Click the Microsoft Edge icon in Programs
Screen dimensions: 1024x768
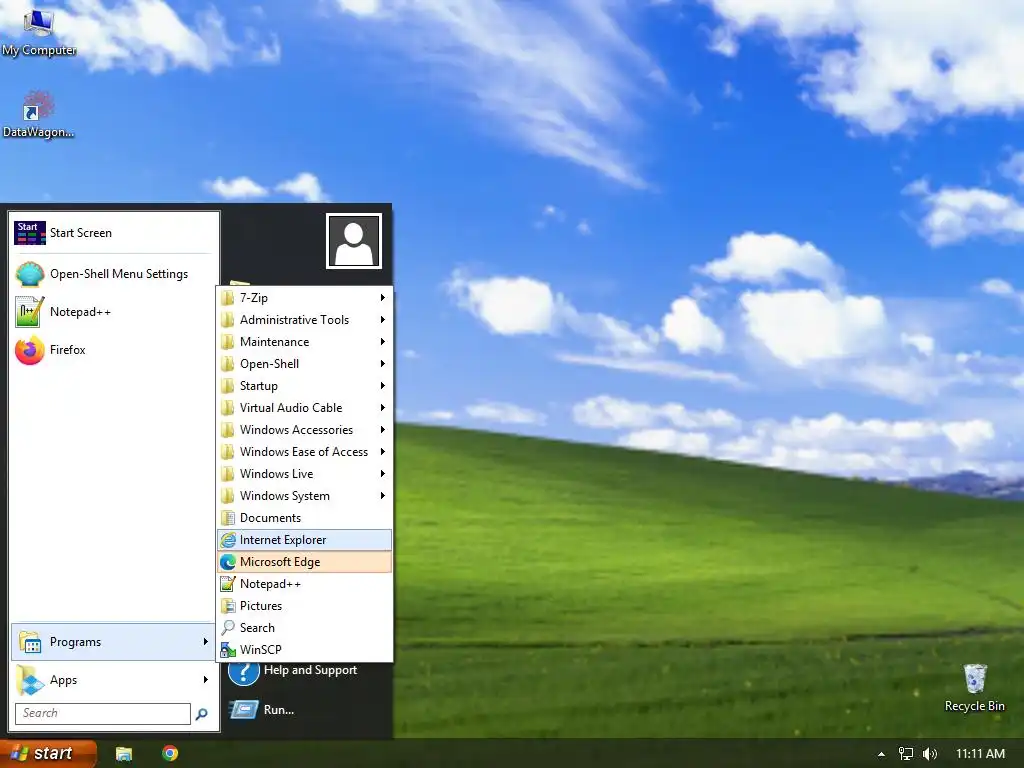pos(228,562)
